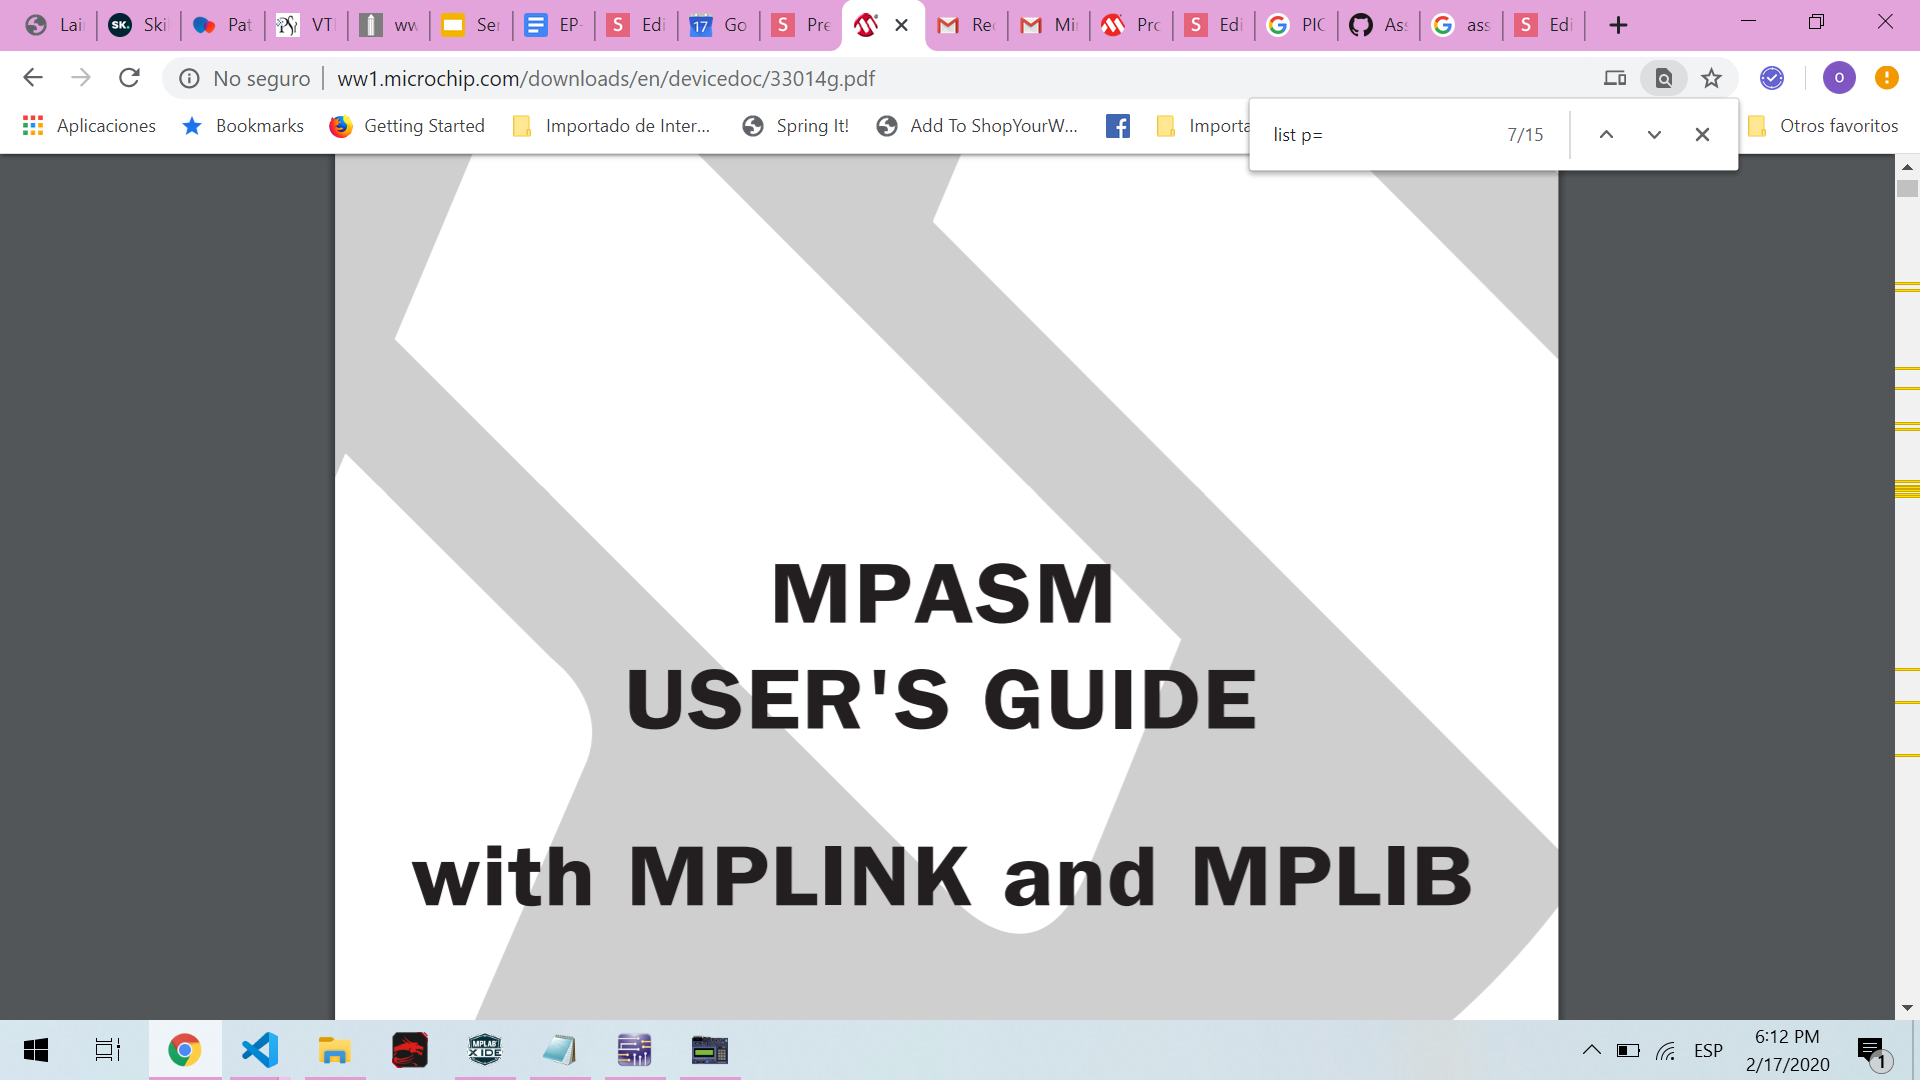The width and height of the screenshot is (1920, 1080).
Task: Click the cast/devices icon in the address bar
Action: 1615,78
